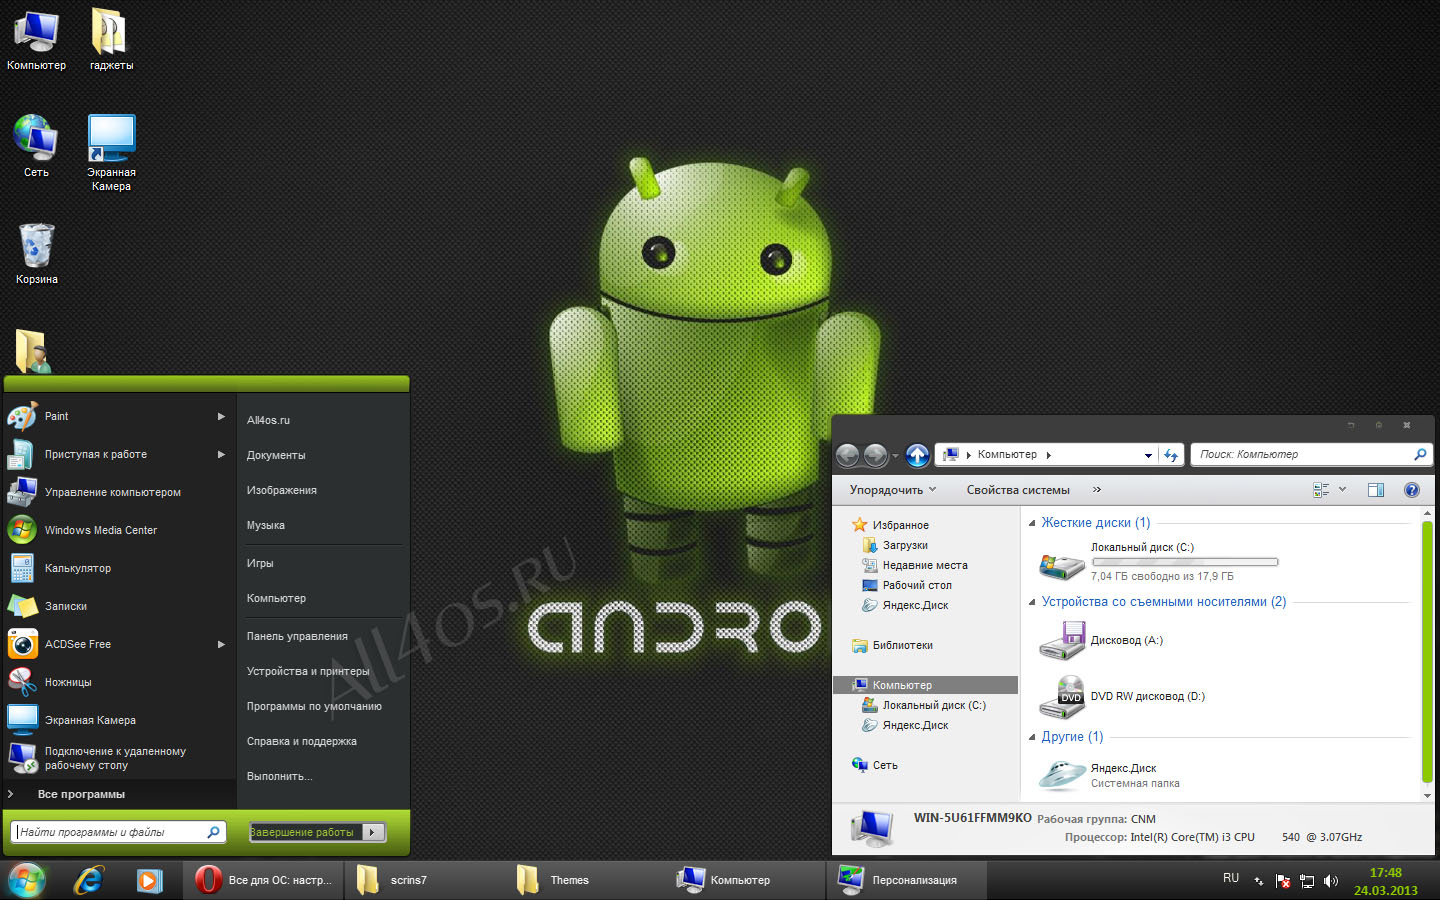Launch Paint from the Start menu

[118, 416]
